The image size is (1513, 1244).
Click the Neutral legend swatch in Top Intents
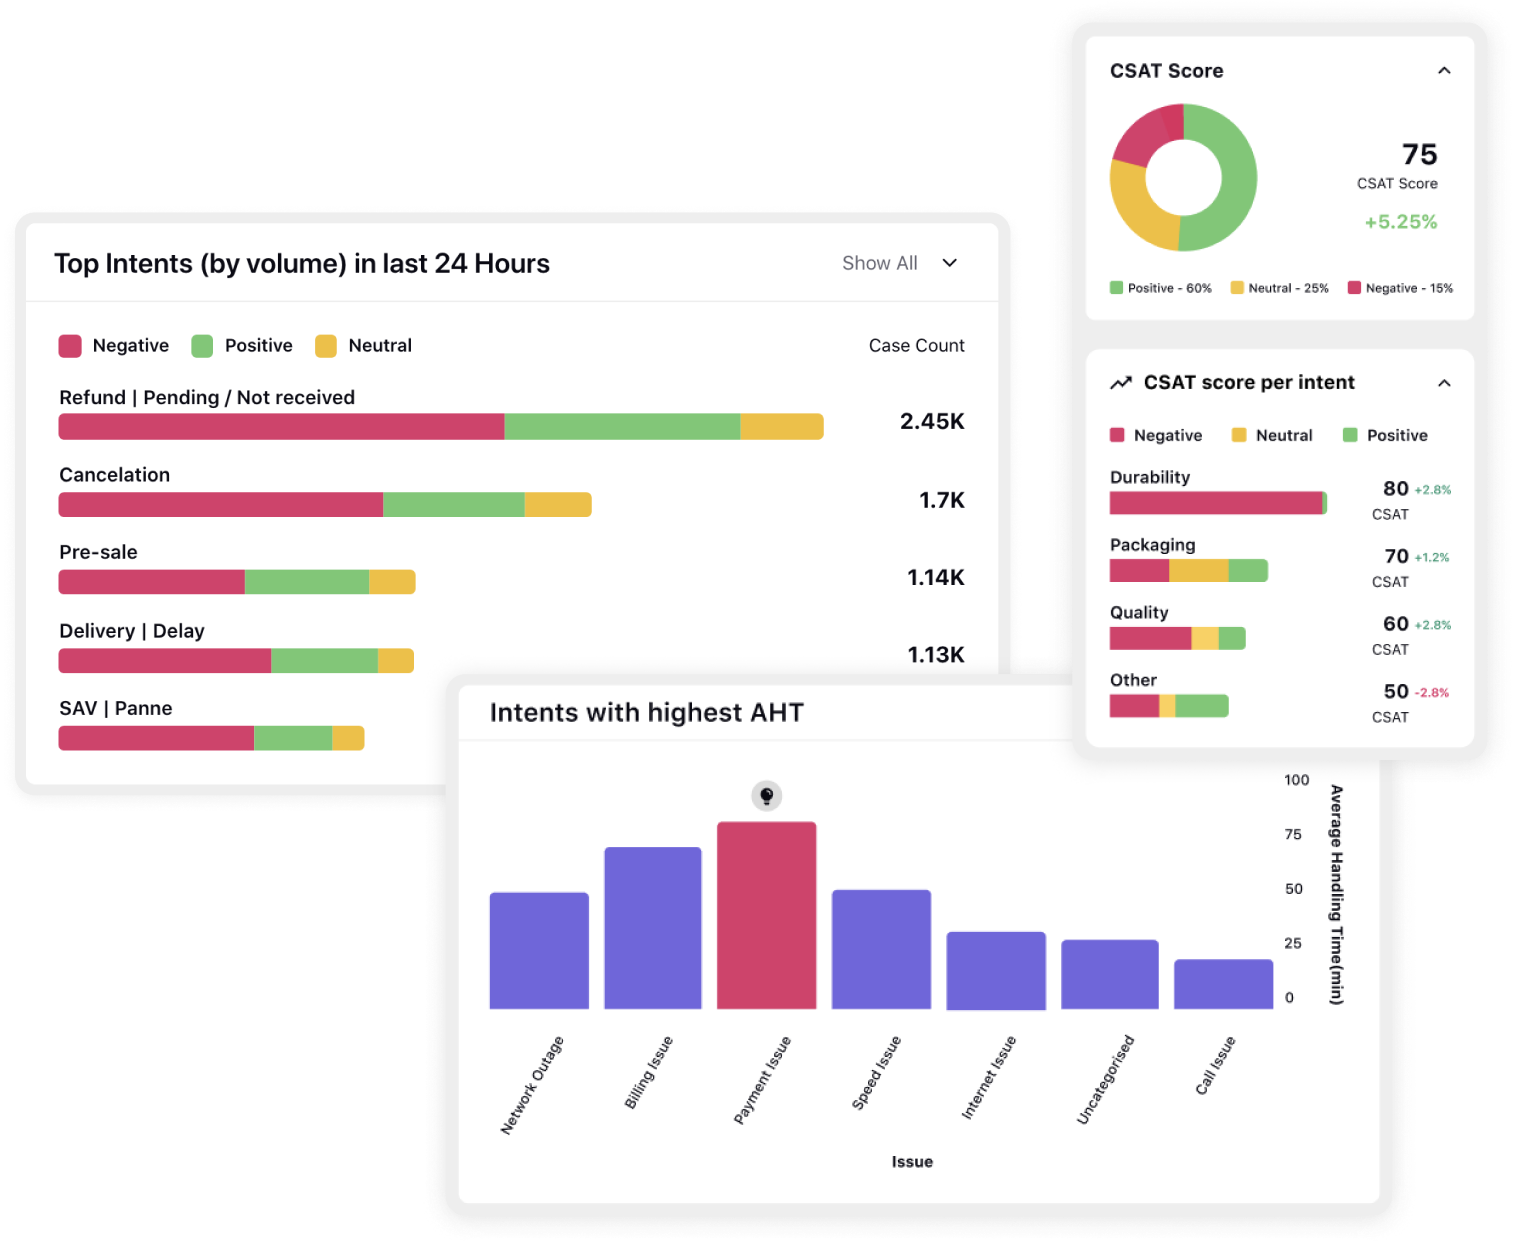[326, 346]
